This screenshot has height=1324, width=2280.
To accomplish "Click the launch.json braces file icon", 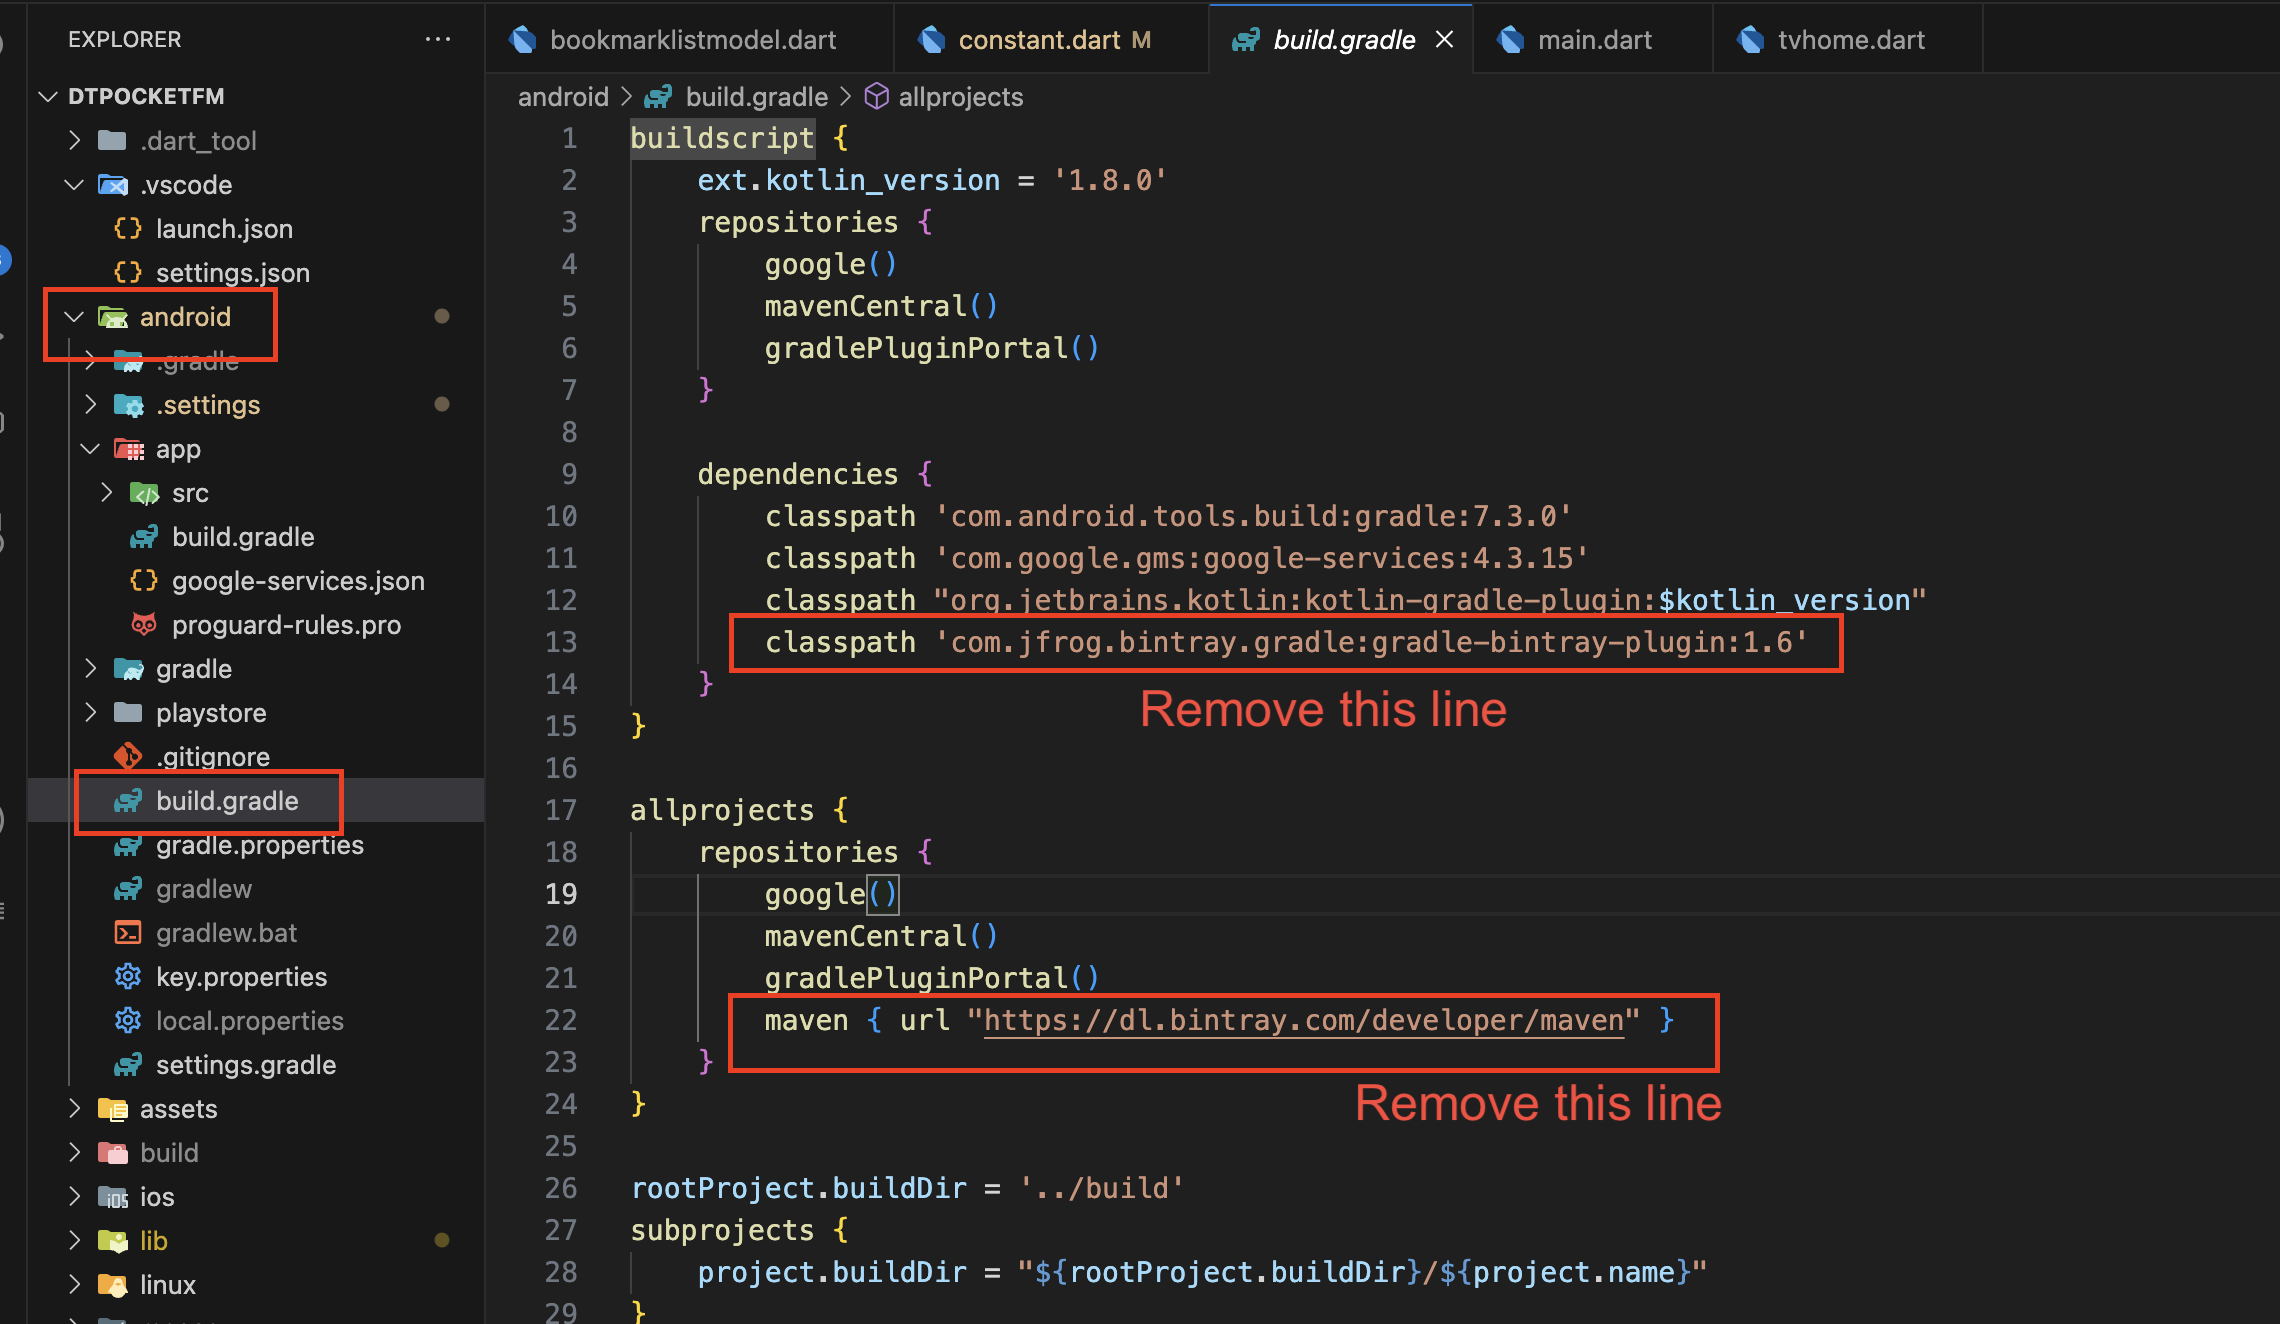I will coord(128,229).
